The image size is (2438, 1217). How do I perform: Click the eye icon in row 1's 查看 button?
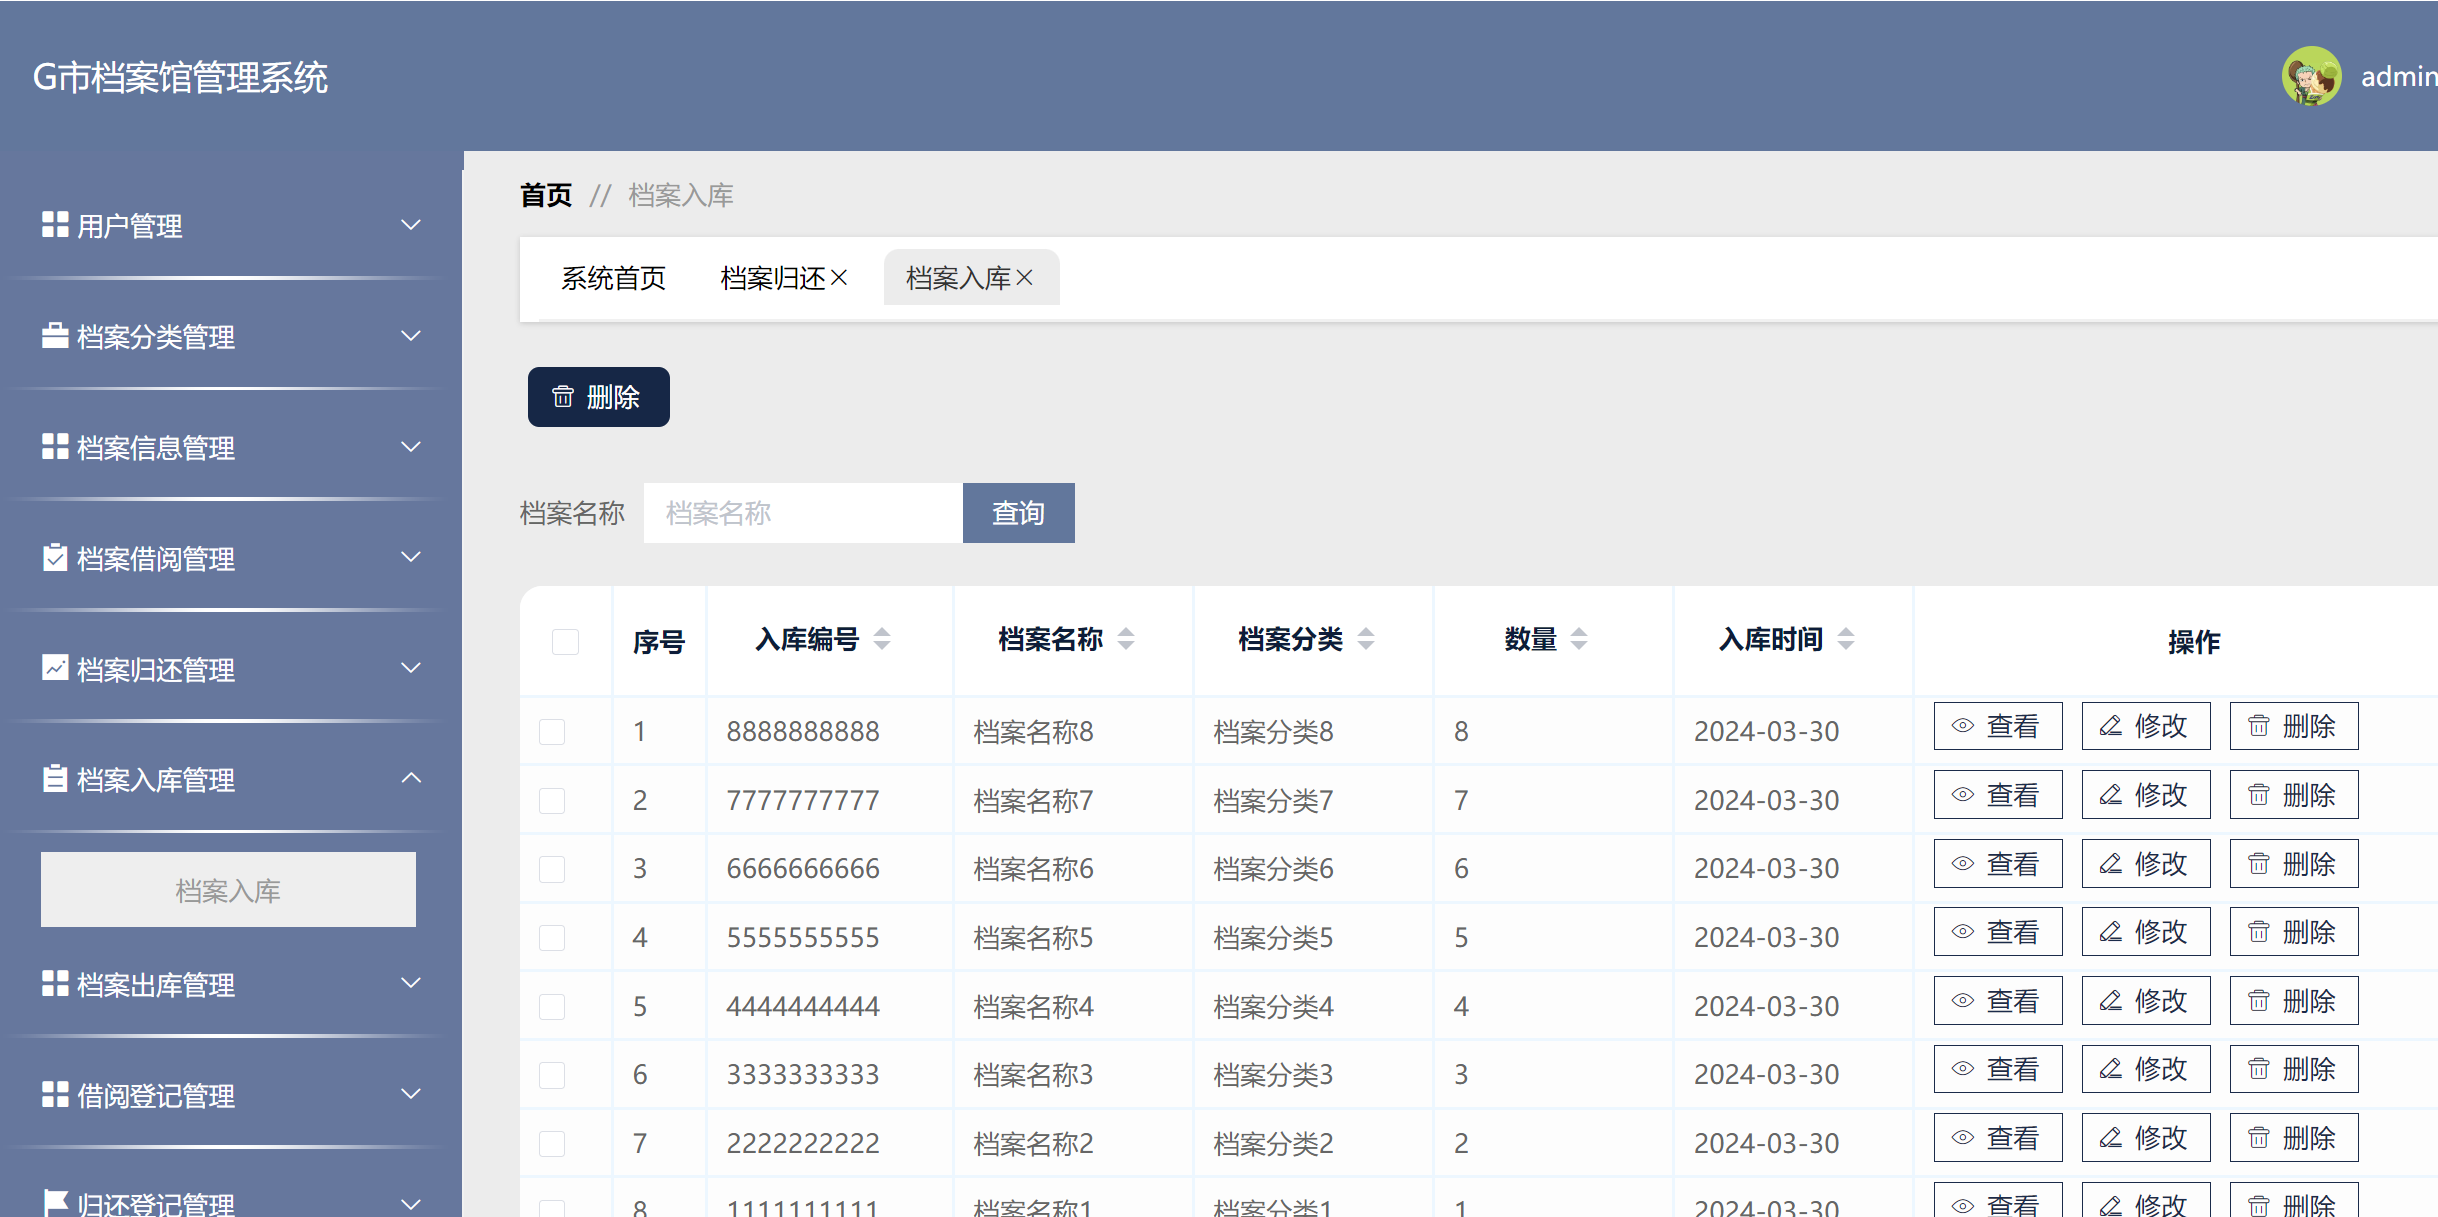coord(1963,726)
